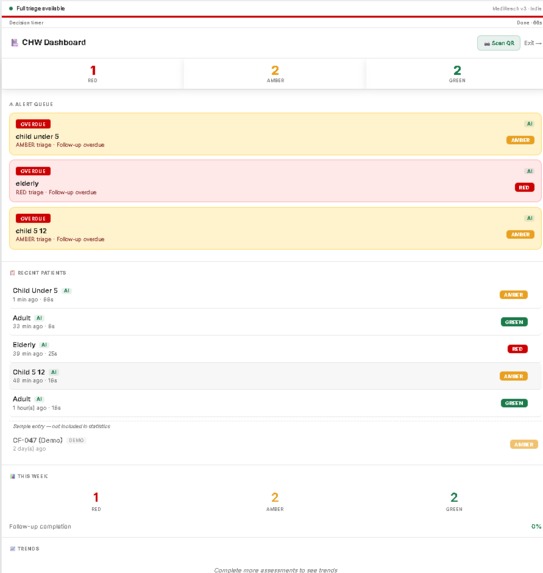Screen dimensions: 543x573
Task: Click the 0% follow-up completion value
Action: (x=536, y=527)
